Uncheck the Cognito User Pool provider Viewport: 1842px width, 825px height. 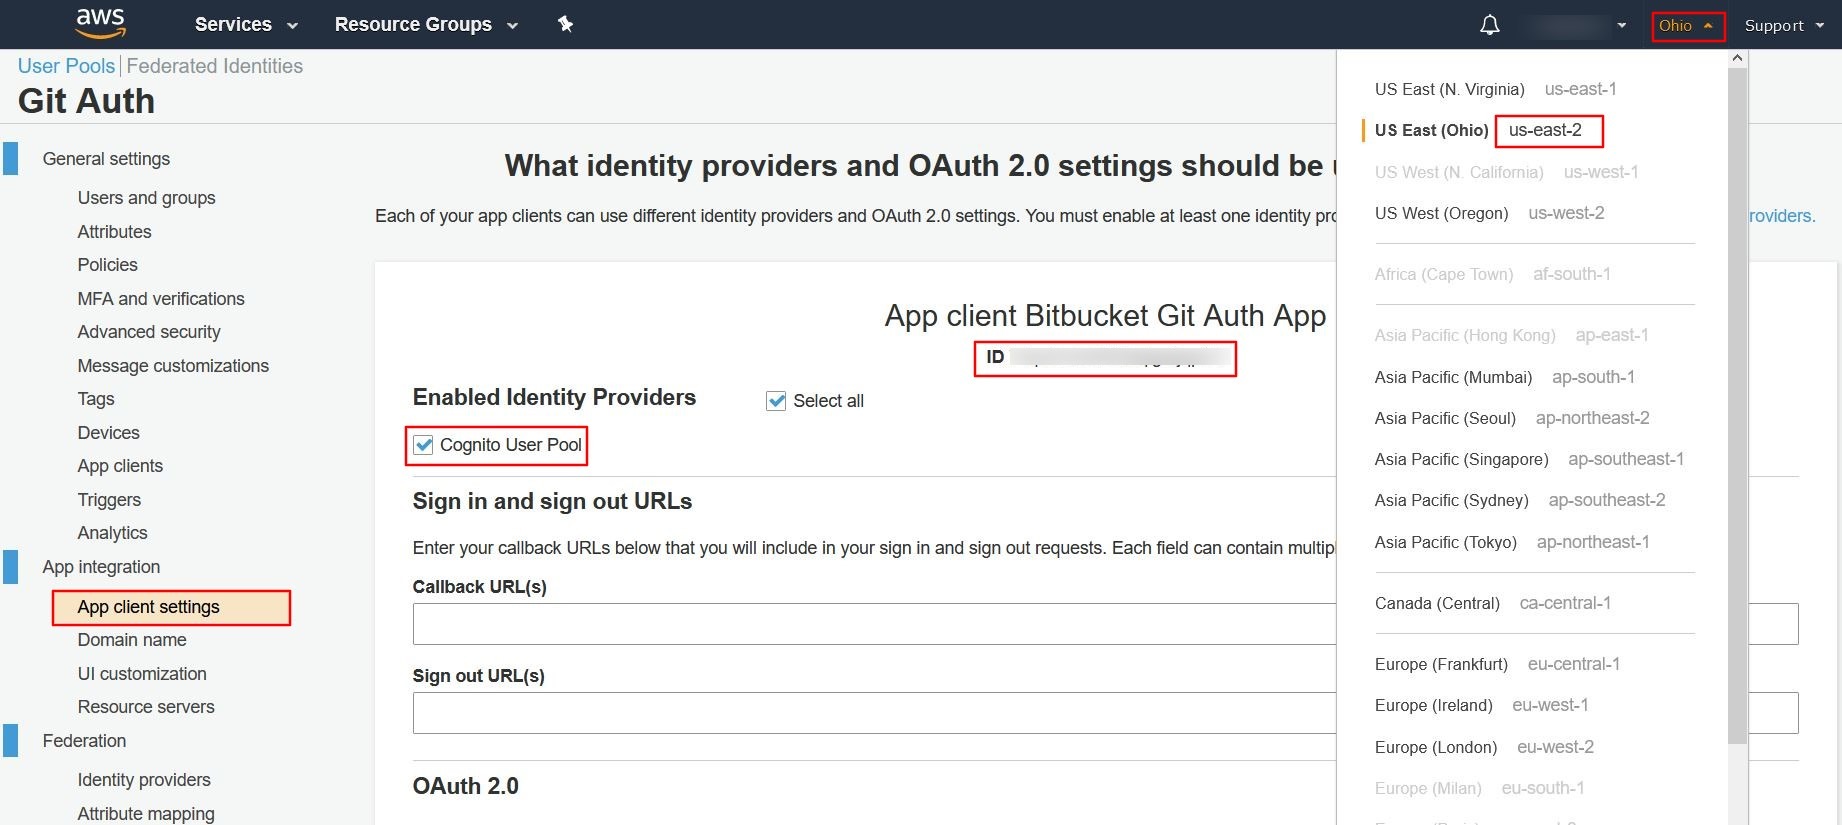422,445
